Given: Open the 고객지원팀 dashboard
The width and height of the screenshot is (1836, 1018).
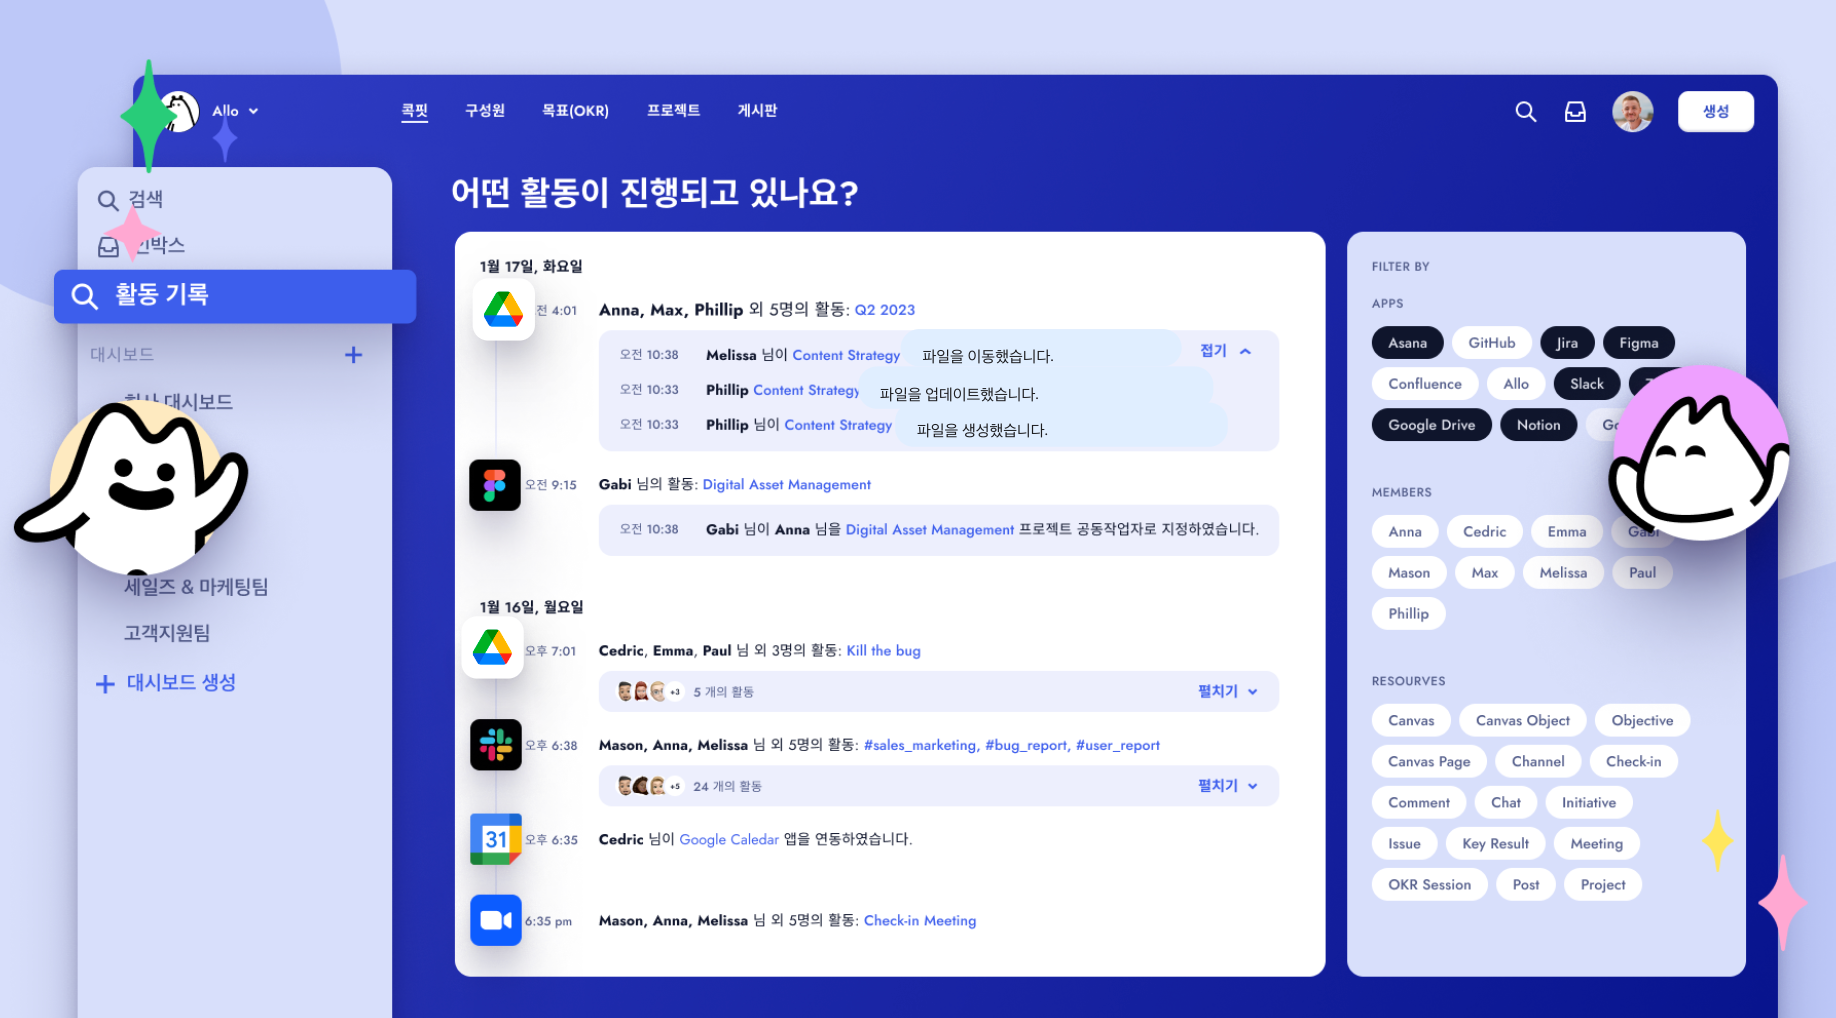Looking at the screenshot, I should coord(167,633).
